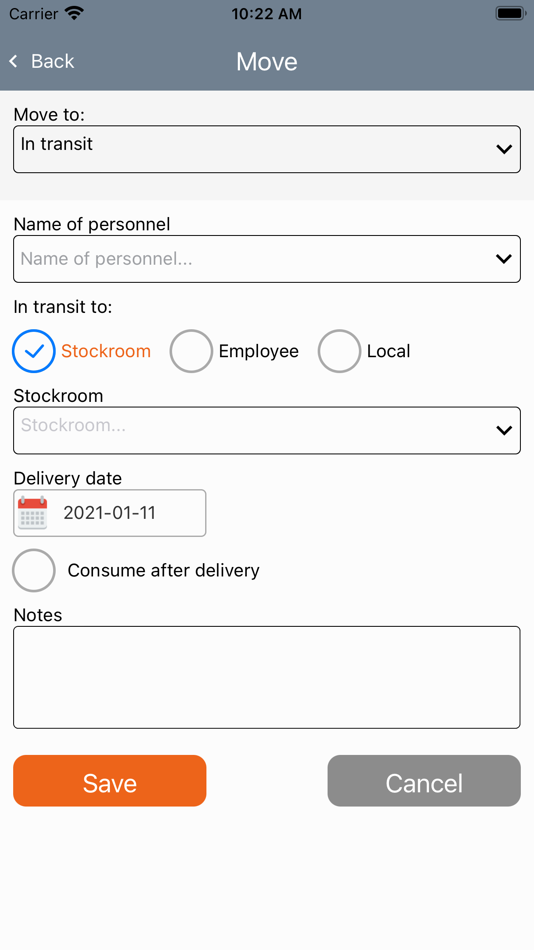Expand the Move to dropdown arrow
The width and height of the screenshot is (534, 950).
coord(504,149)
